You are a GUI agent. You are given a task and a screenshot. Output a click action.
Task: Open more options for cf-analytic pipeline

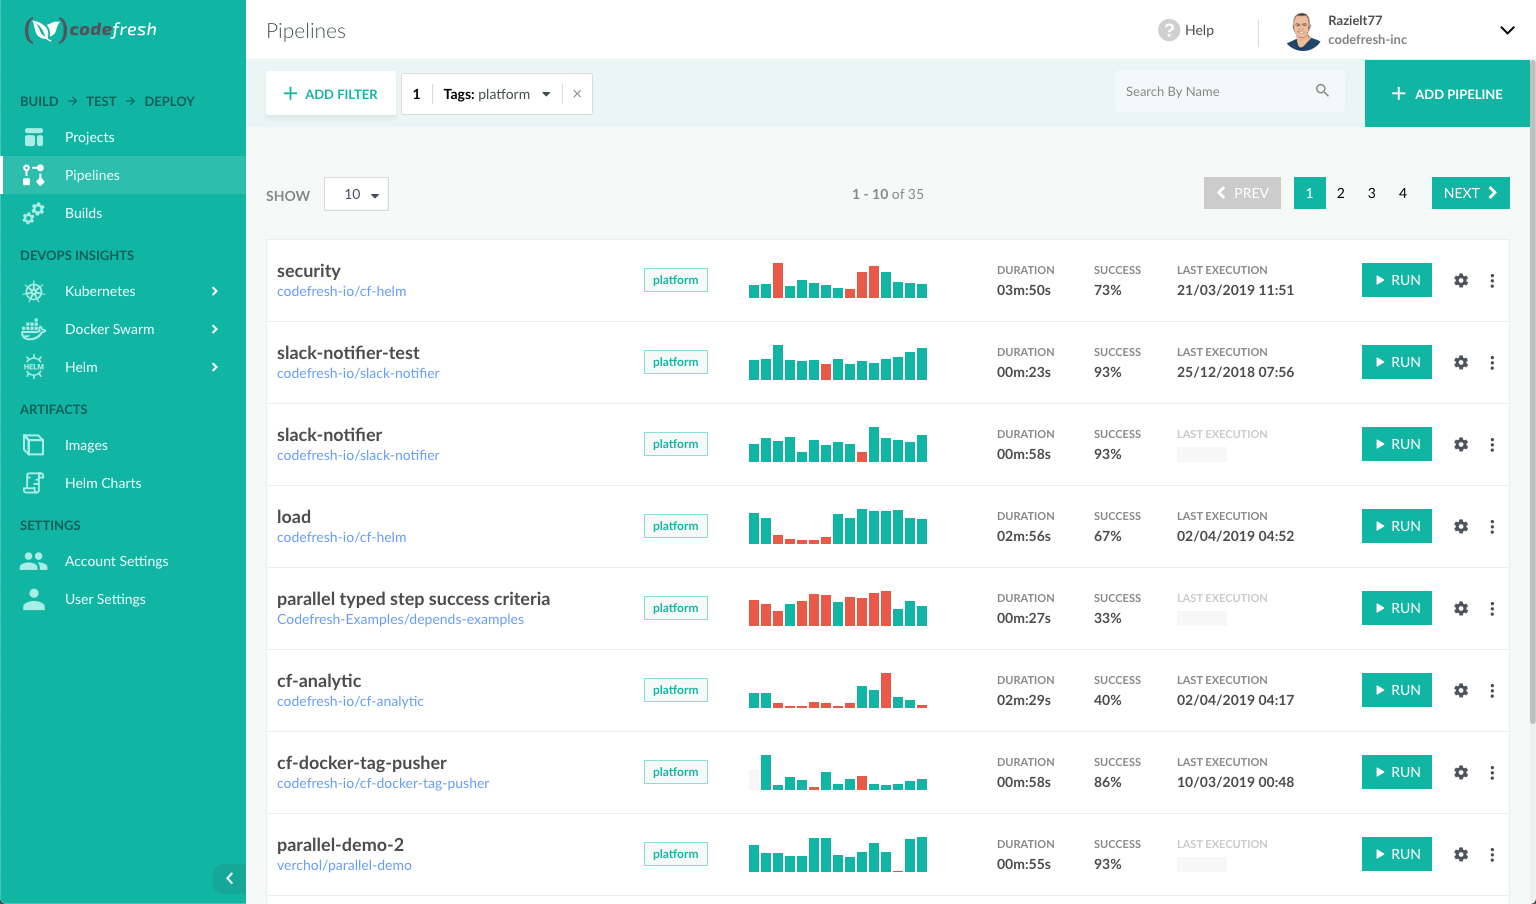pyautogui.click(x=1492, y=691)
